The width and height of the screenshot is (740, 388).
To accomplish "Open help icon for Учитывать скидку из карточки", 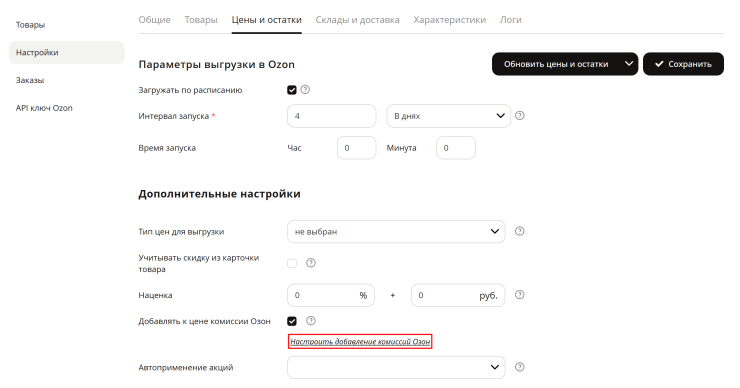I will [x=311, y=263].
